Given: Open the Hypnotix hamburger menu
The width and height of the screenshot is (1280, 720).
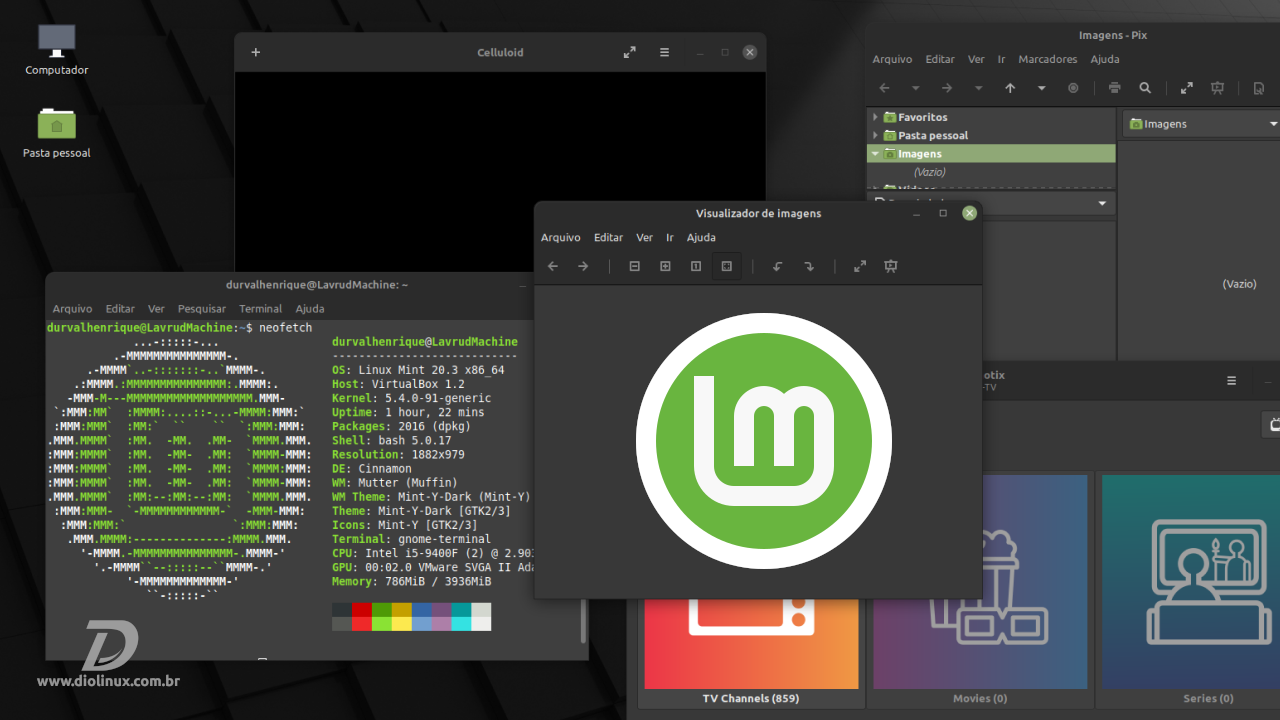Looking at the screenshot, I should (x=1232, y=381).
